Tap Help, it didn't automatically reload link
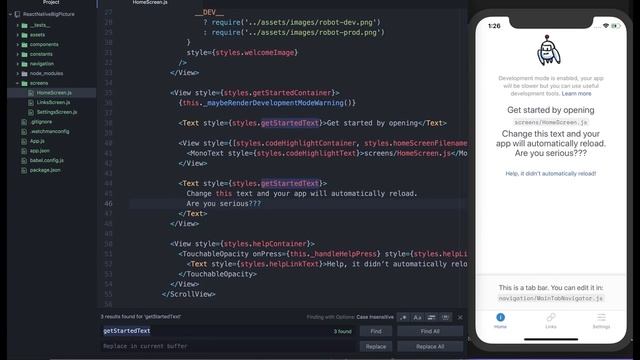The image size is (640, 360). (551, 174)
